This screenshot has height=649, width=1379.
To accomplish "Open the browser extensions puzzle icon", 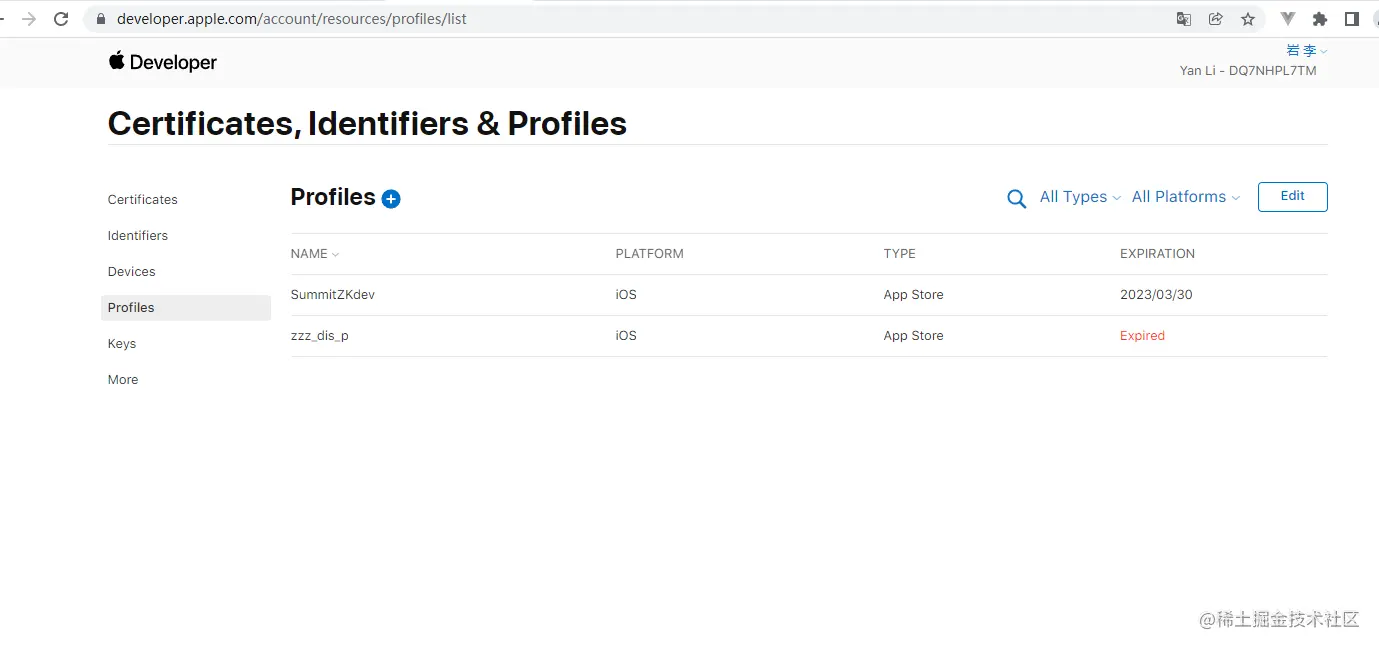I will coord(1319,19).
